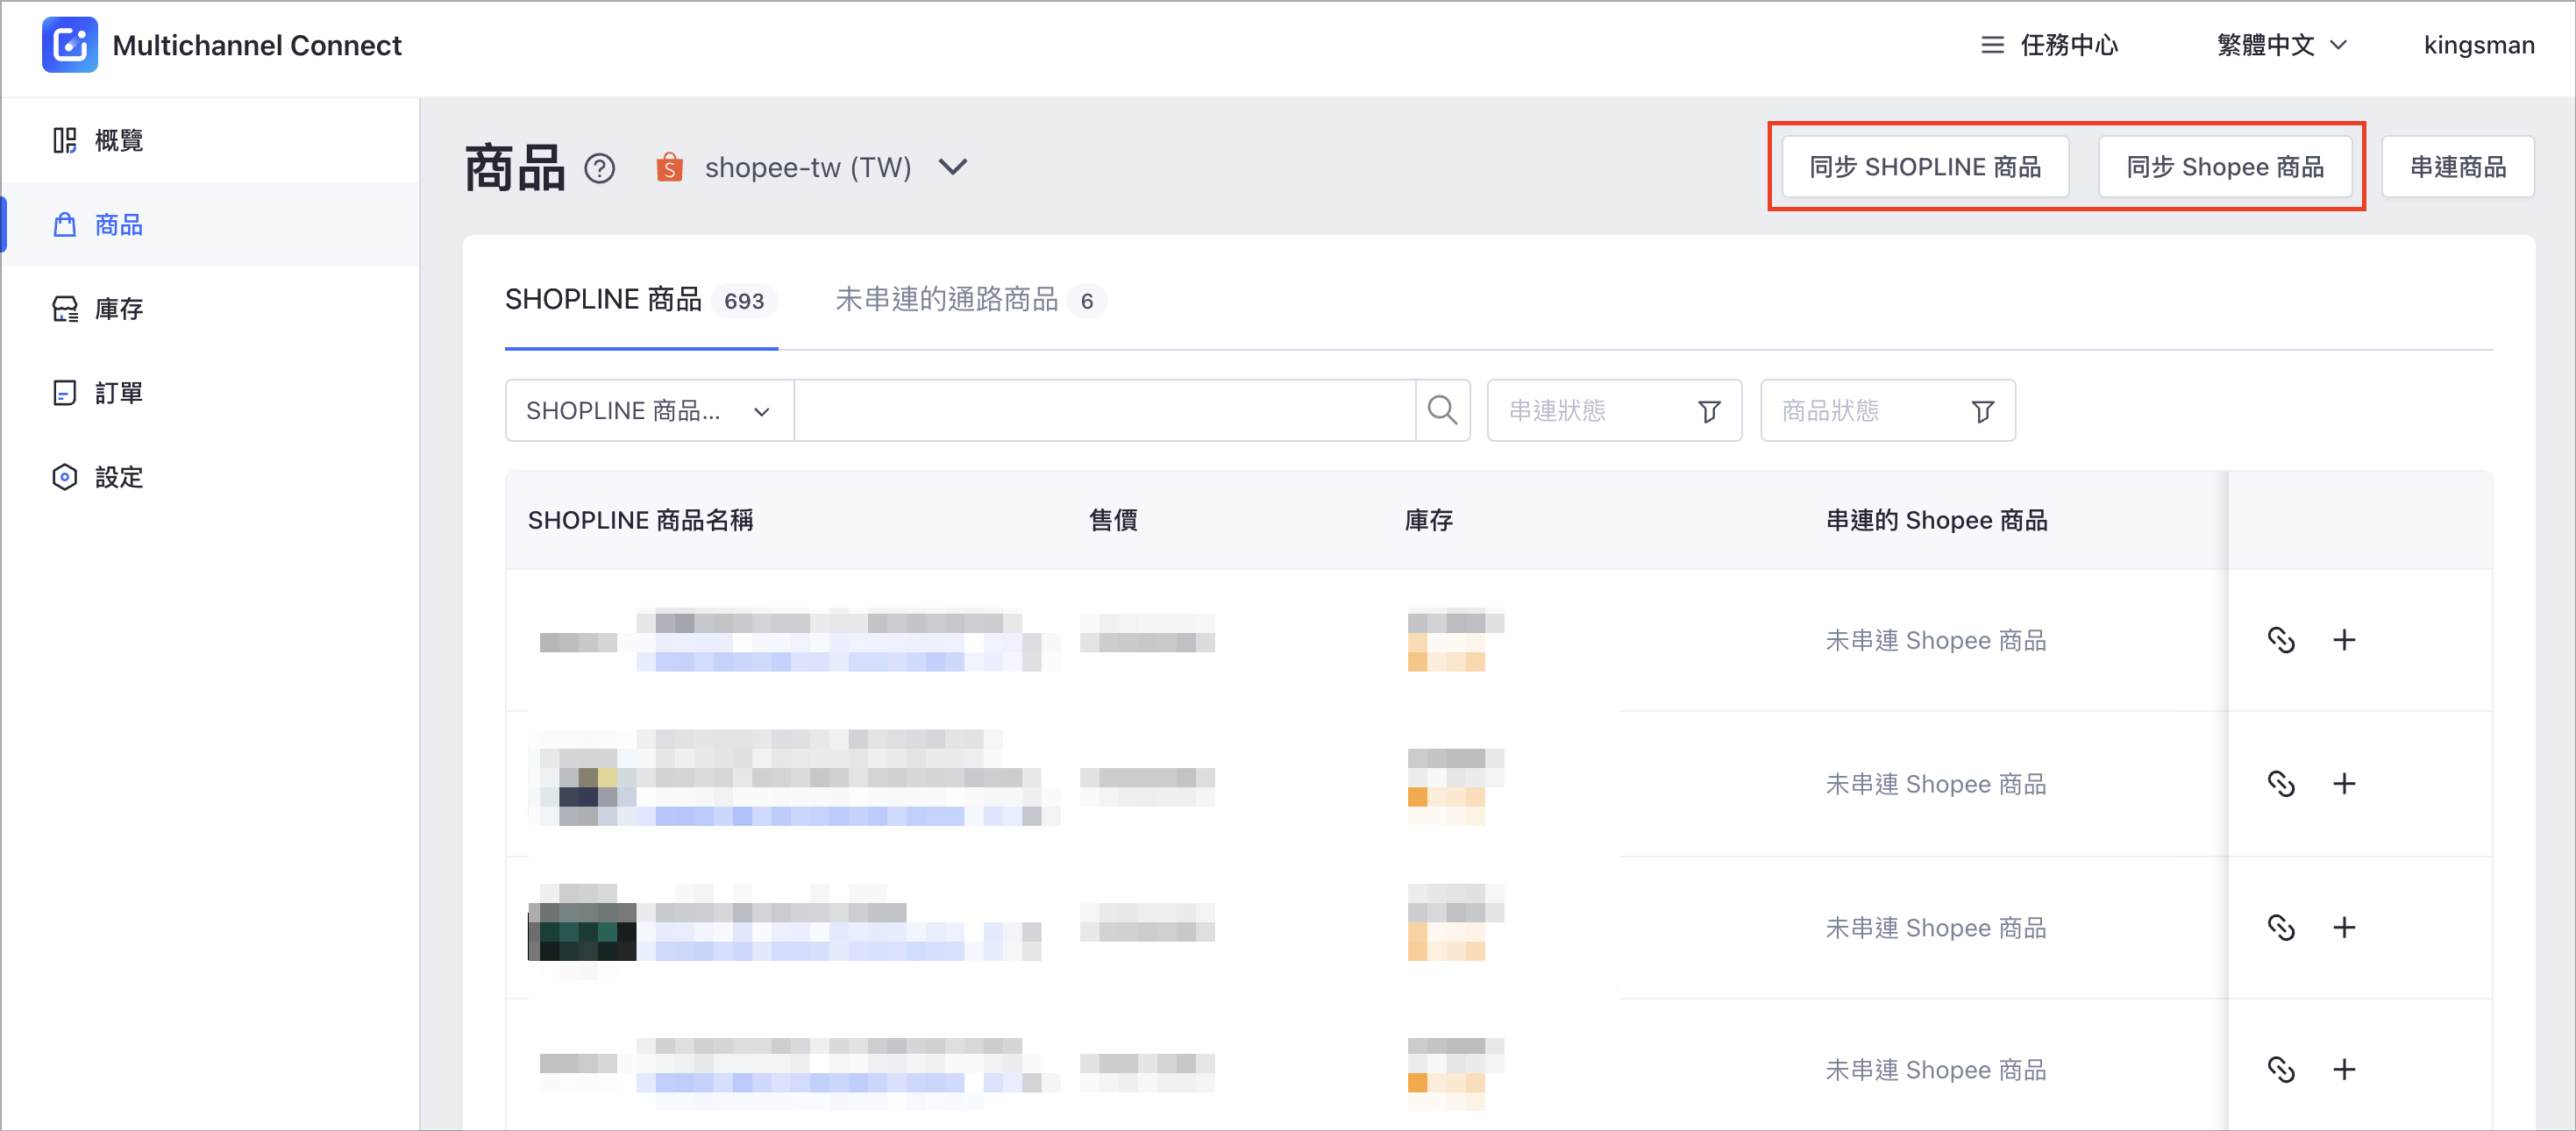Image resolution: width=2576 pixels, height=1131 pixels.
Task: Click the link icon in the fourth product row
Action: [x=2280, y=1069]
